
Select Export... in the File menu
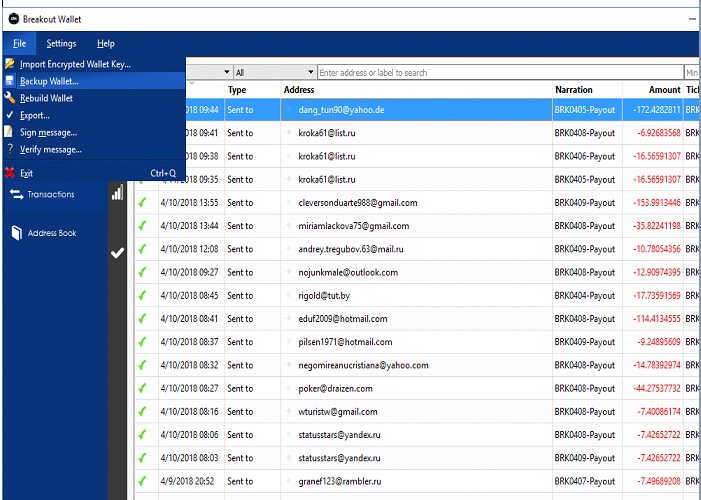[94, 115]
